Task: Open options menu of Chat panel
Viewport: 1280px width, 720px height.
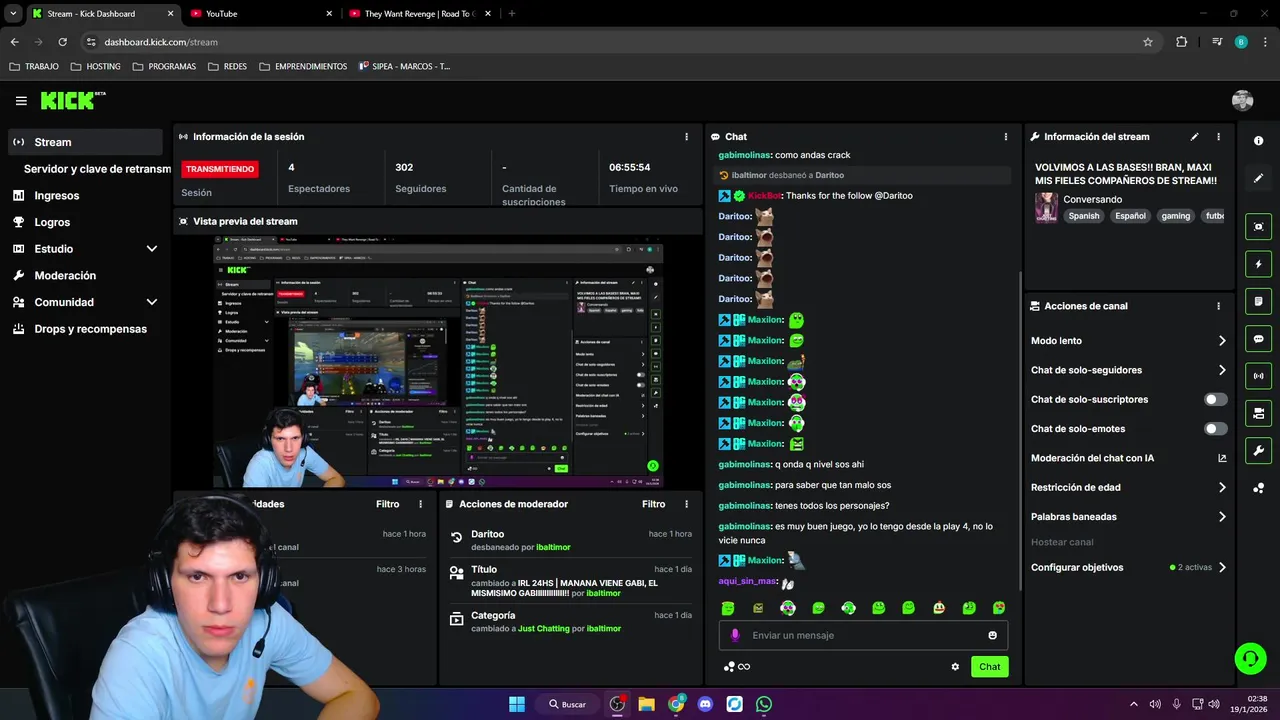Action: tap(1006, 137)
